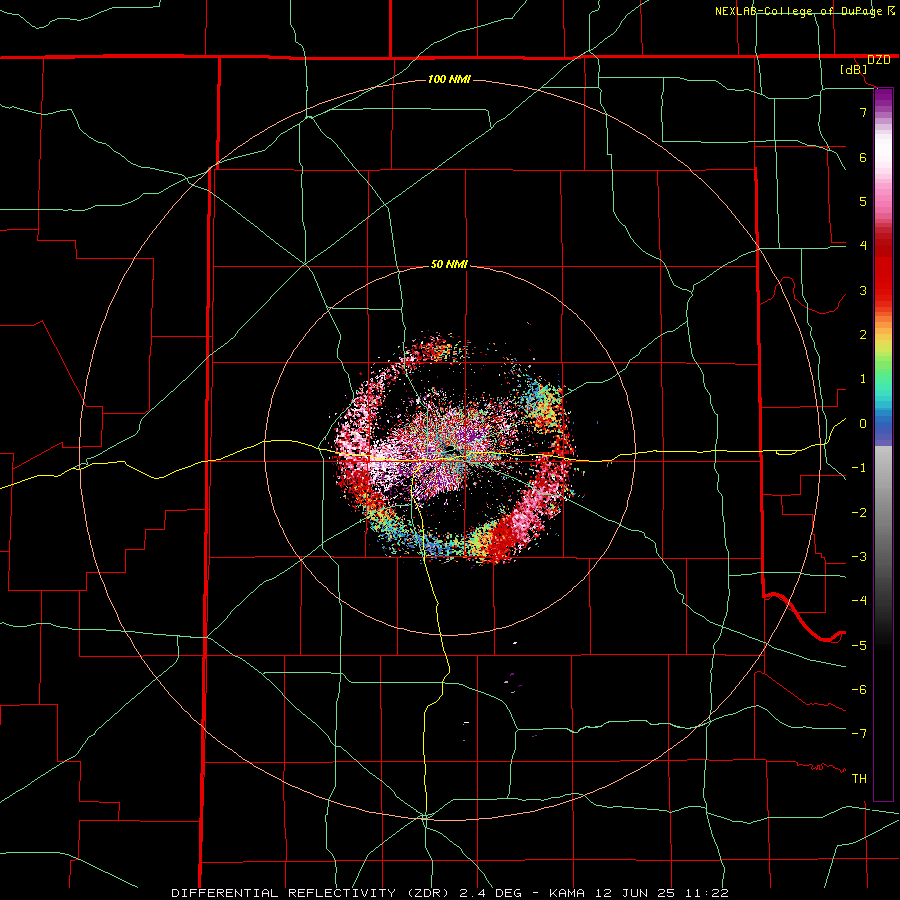Click the DZD dB color scale title

(x=864, y=64)
